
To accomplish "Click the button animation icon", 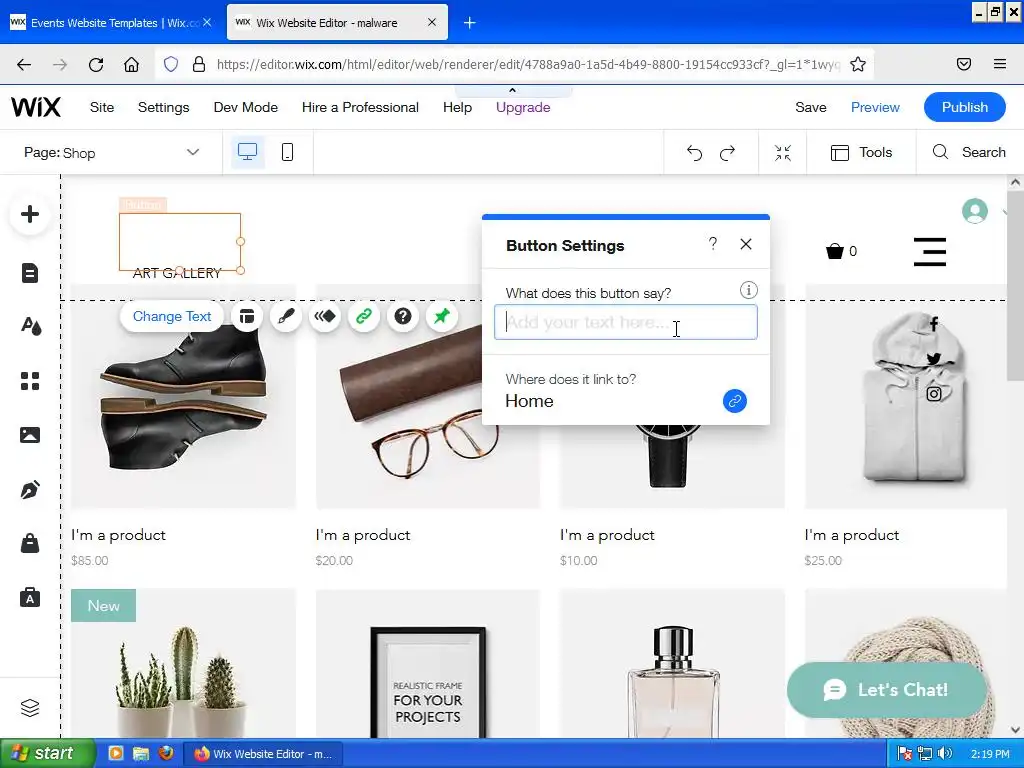I will pos(325,317).
